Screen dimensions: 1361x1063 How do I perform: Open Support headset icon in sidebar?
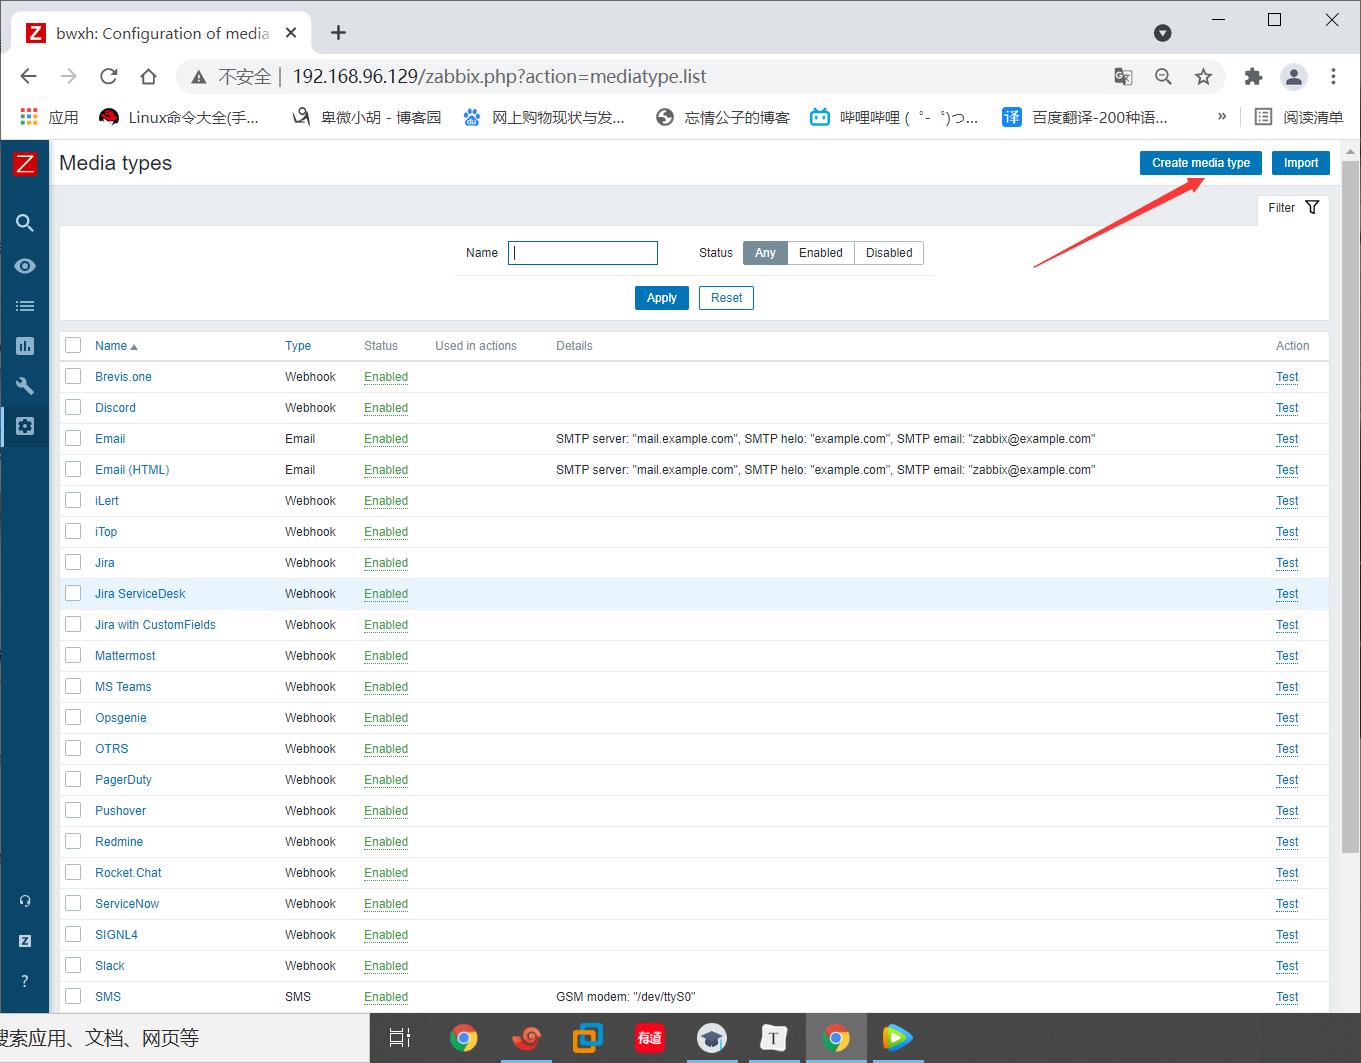[25, 901]
